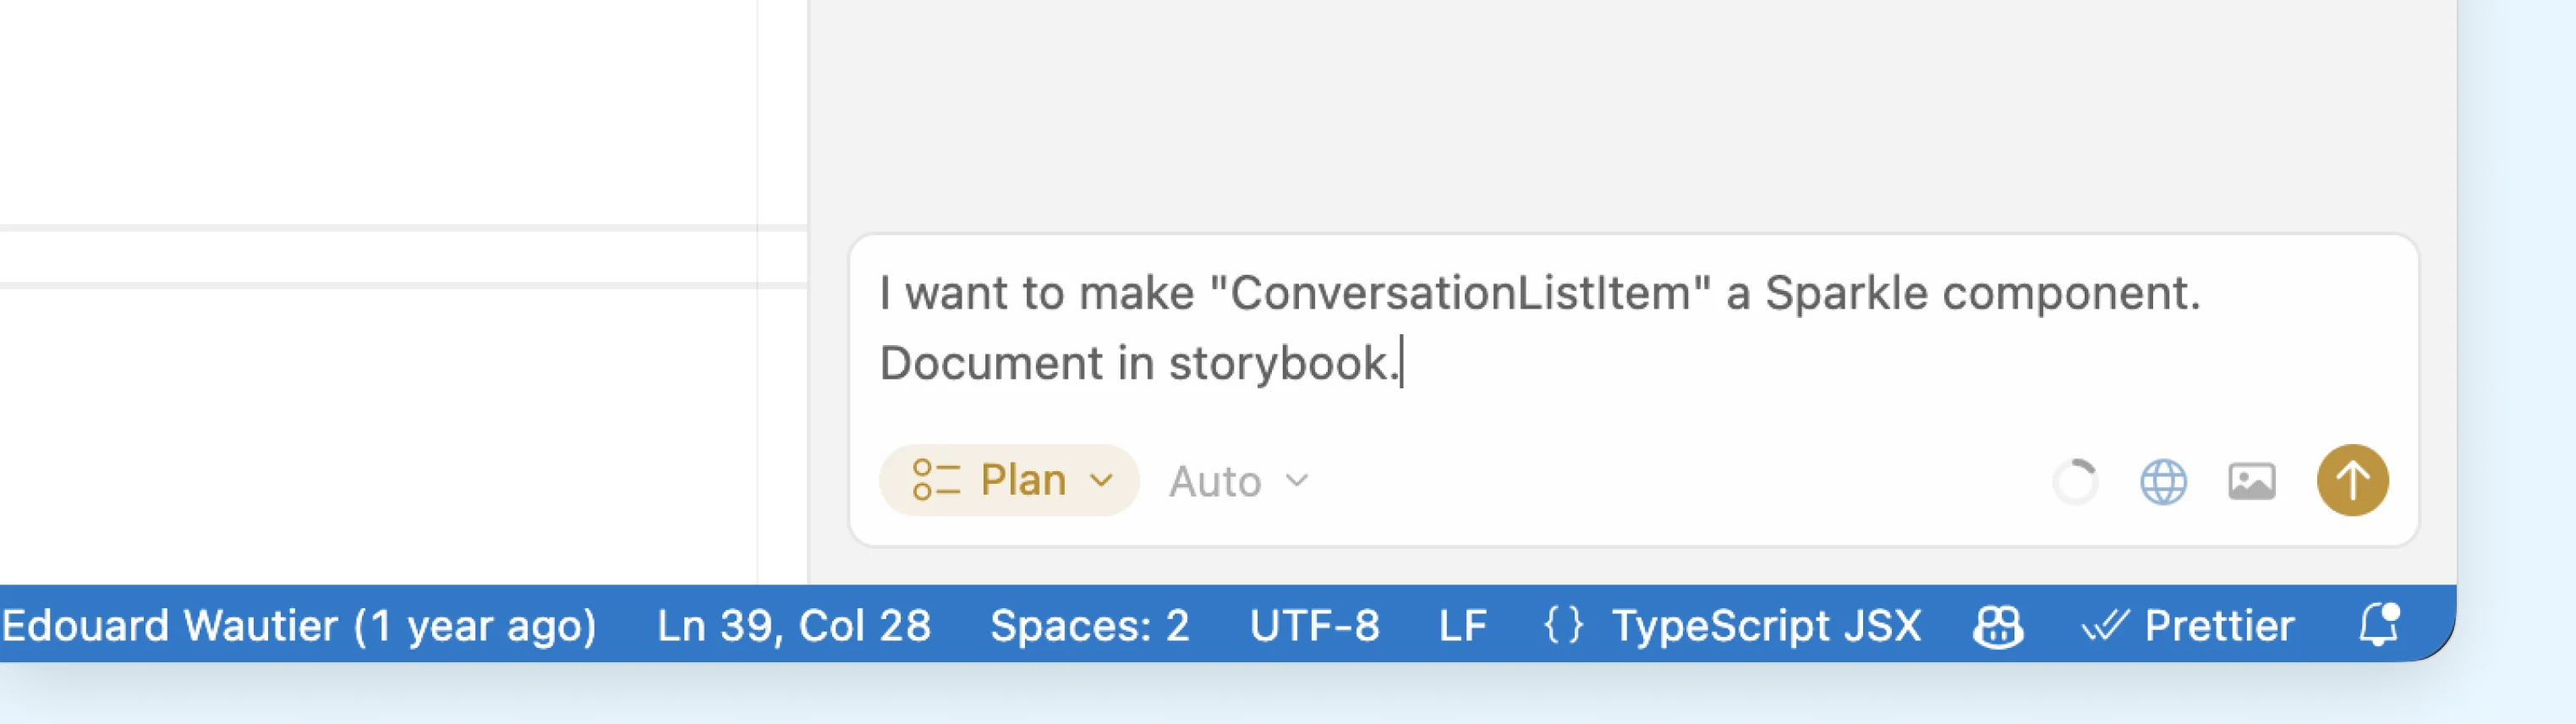The image size is (2576, 724).
Task: Change indentation via "Spaces: 2"
Action: pos(1087,626)
